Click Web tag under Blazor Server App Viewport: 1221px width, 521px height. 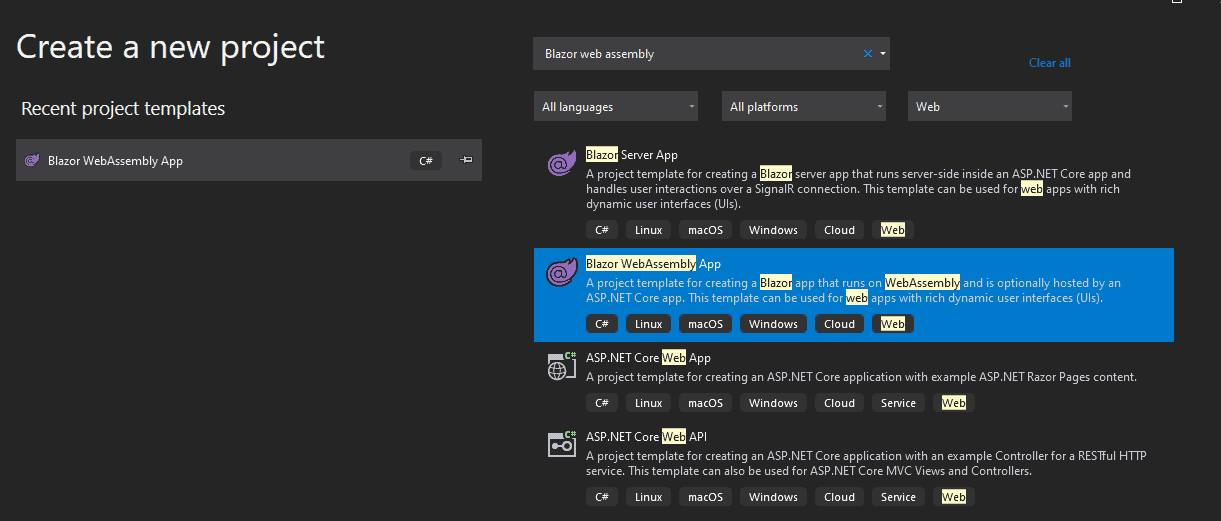tap(893, 230)
